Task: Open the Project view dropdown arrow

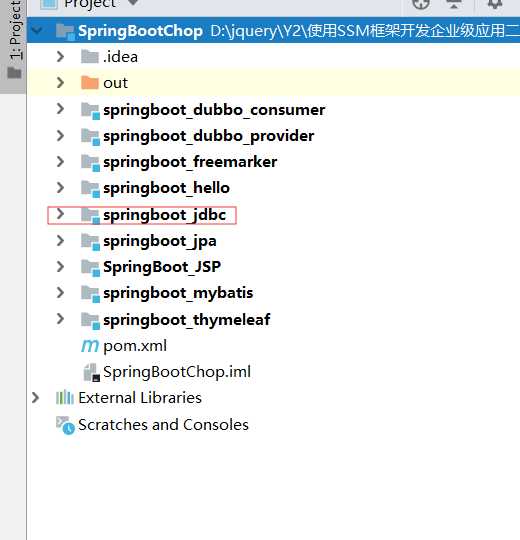Action: 133,3
